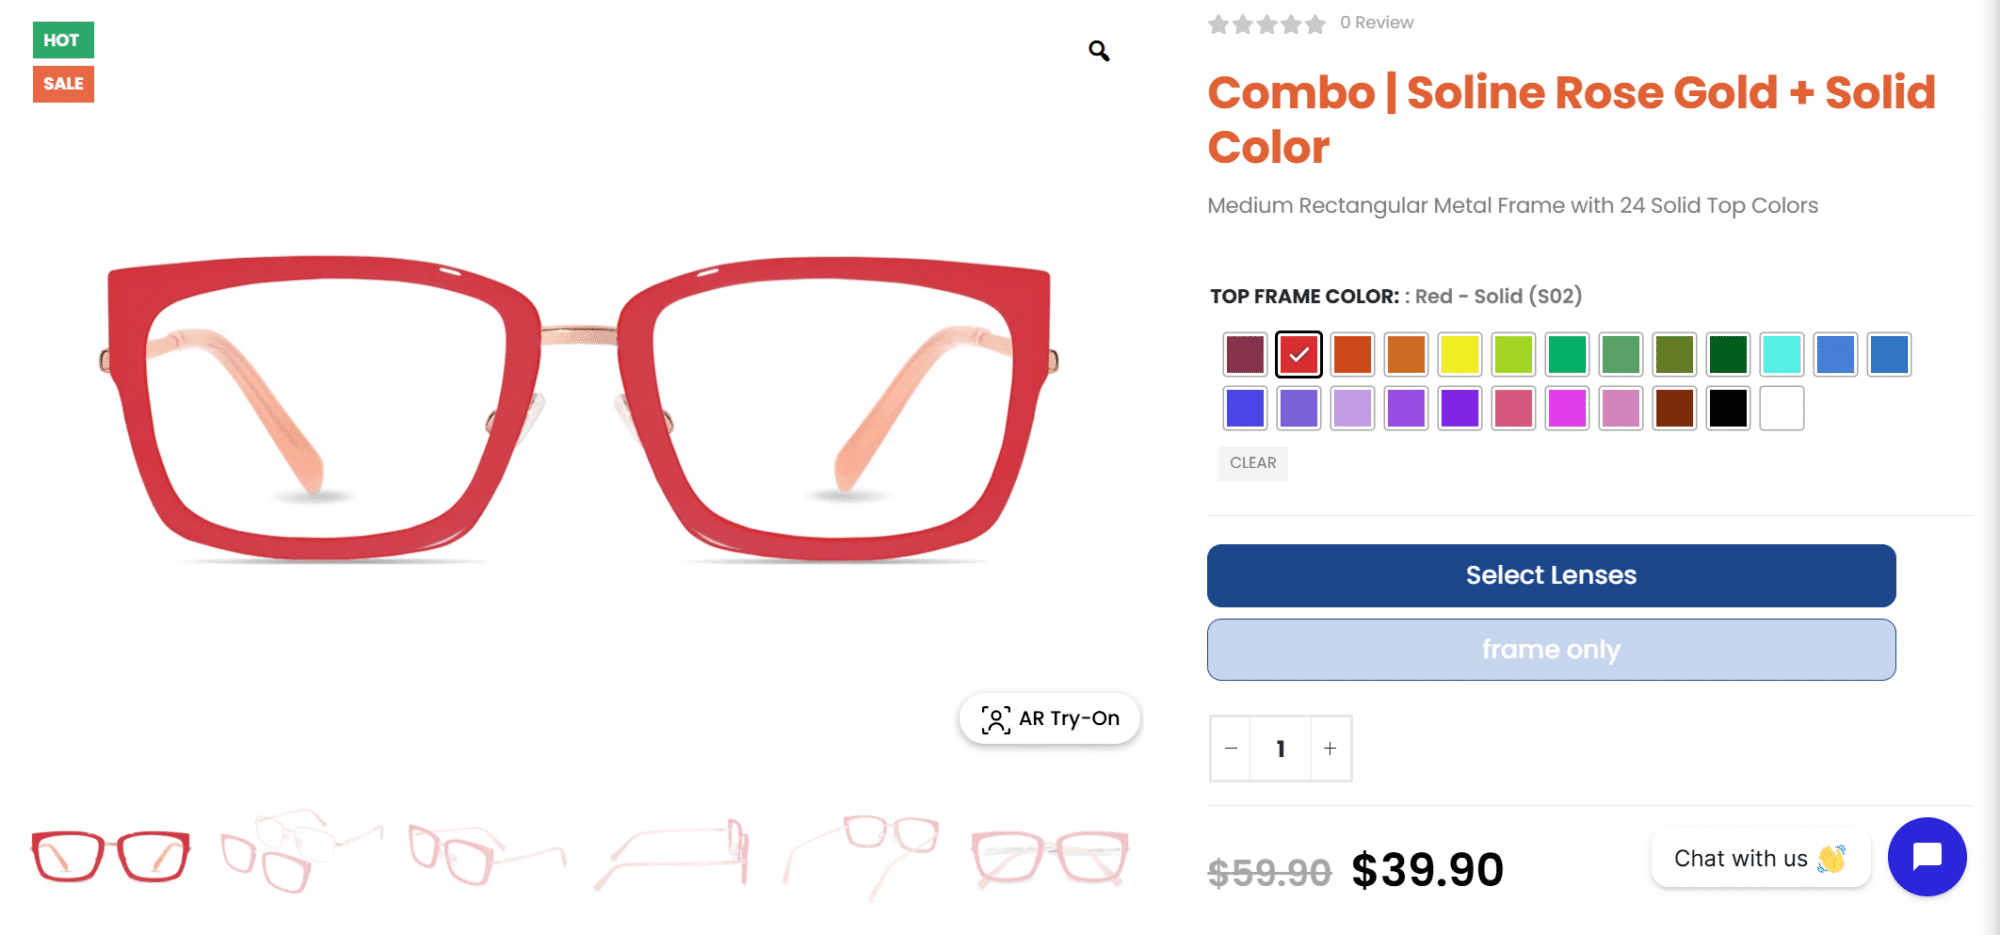Viewport: 2000px width, 935px height.
Task: Click the HOT badge label
Action: pyautogui.click(x=62, y=40)
